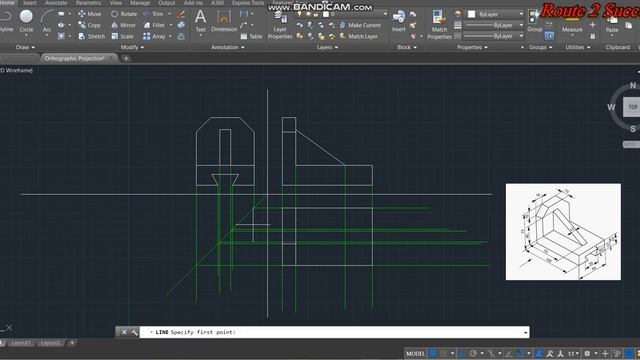
Task: Click the command line customize wrench icon
Action: (134, 332)
